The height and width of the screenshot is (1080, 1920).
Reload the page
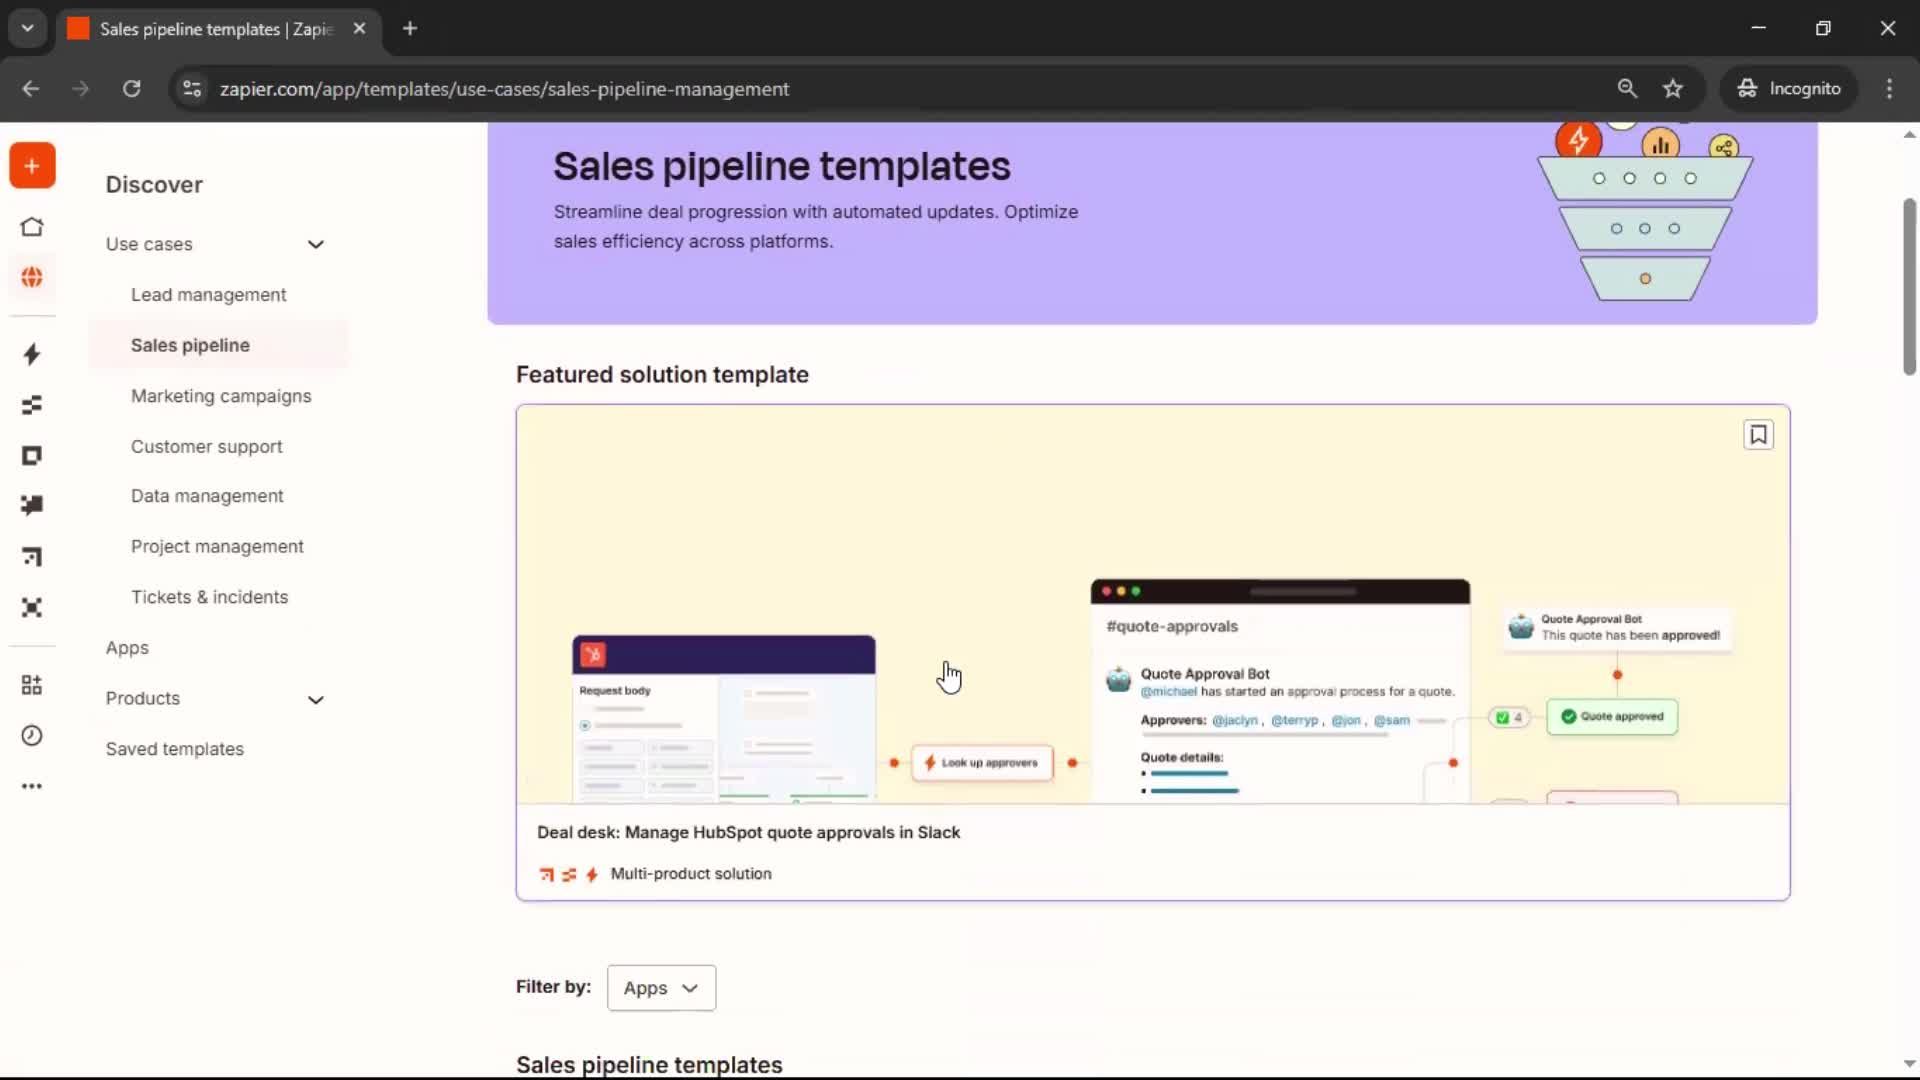coord(131,89)
